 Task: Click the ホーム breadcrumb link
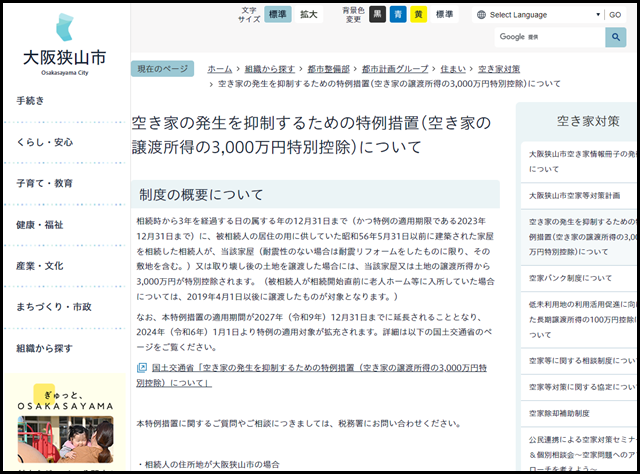220,69
